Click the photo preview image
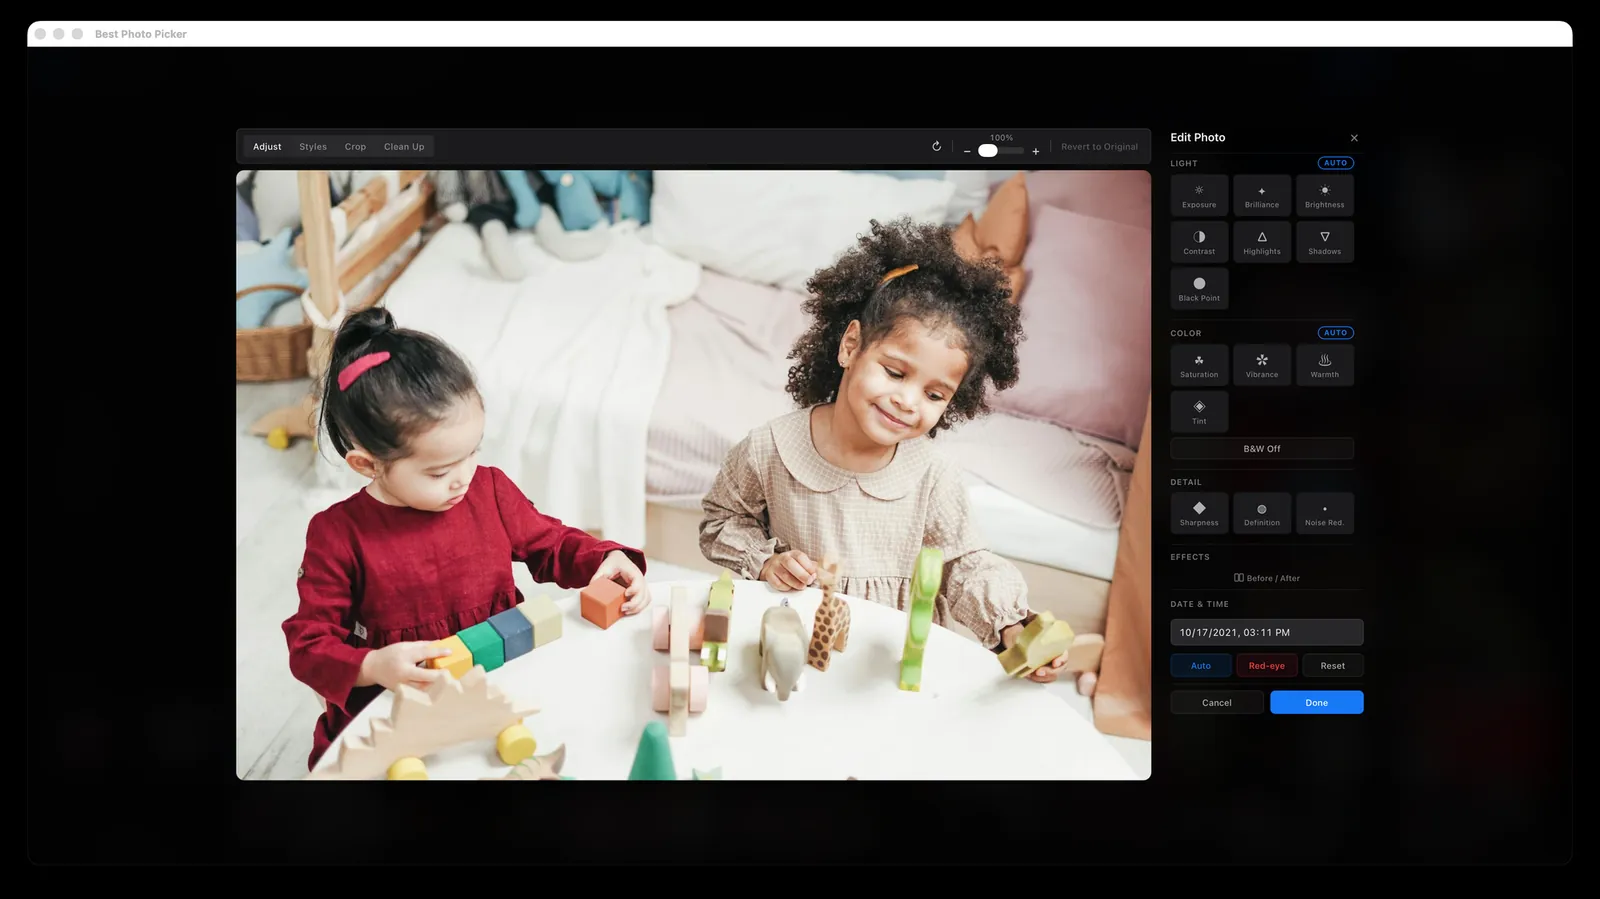Screen dimensions: 1600x899 tap(693, 475)
